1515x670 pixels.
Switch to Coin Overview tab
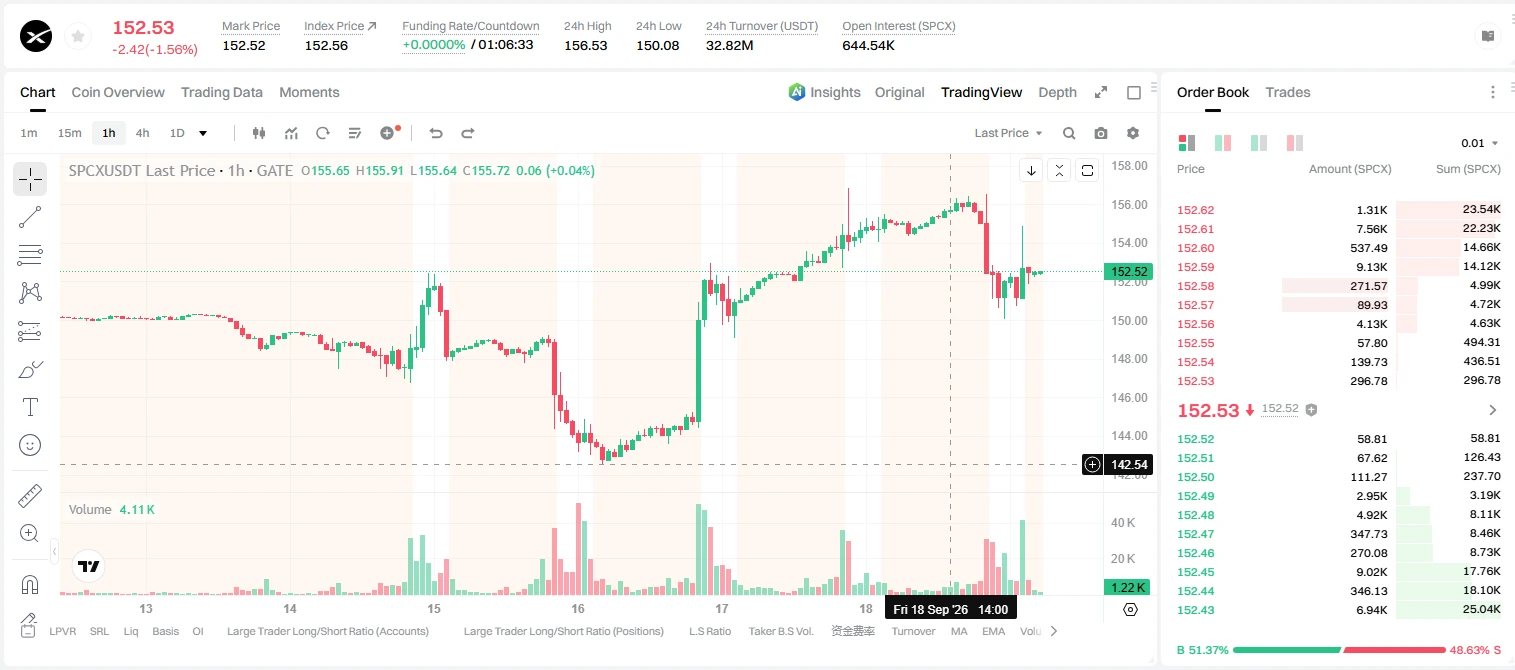click(118, 92)
